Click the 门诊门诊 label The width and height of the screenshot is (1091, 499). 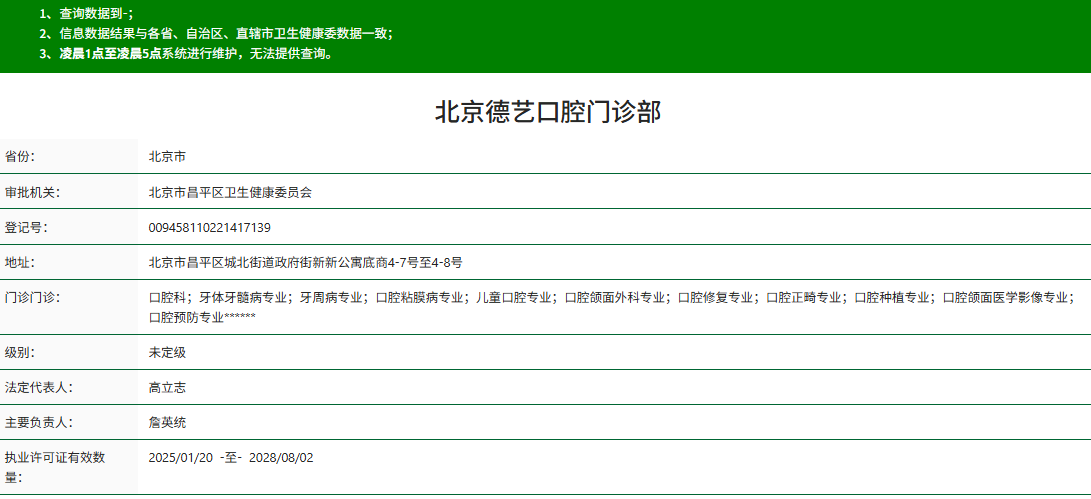coord(33,298)
